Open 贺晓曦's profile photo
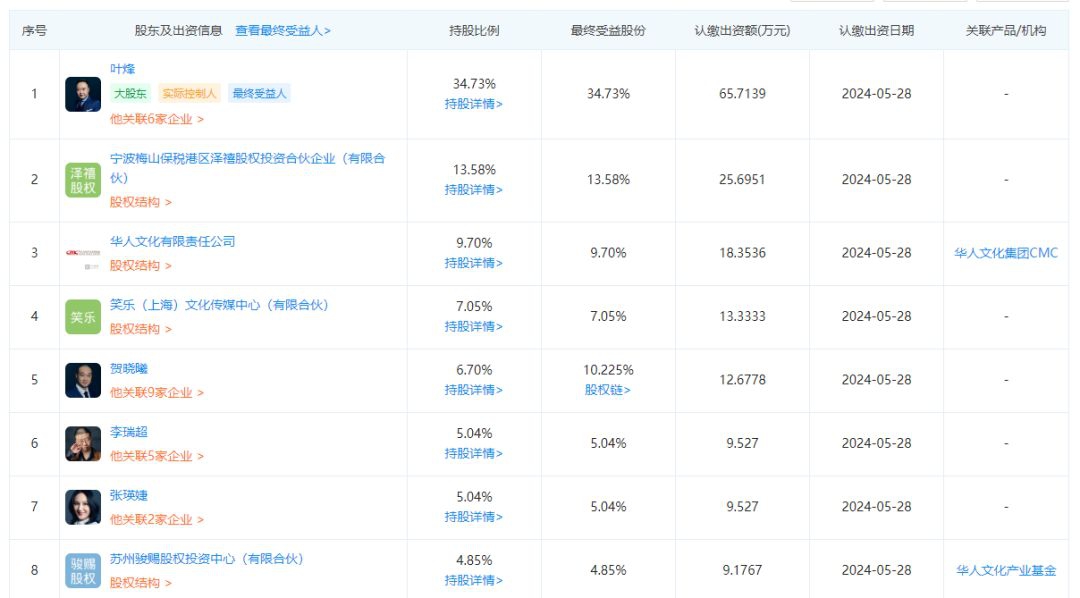 (x=83, y=380)
